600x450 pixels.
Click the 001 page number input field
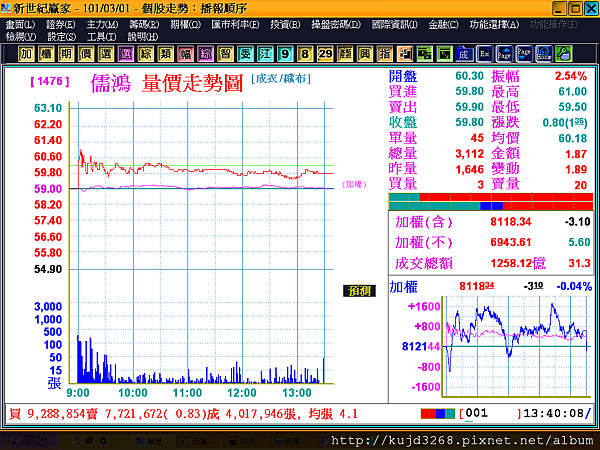click(x=492, y=413)
